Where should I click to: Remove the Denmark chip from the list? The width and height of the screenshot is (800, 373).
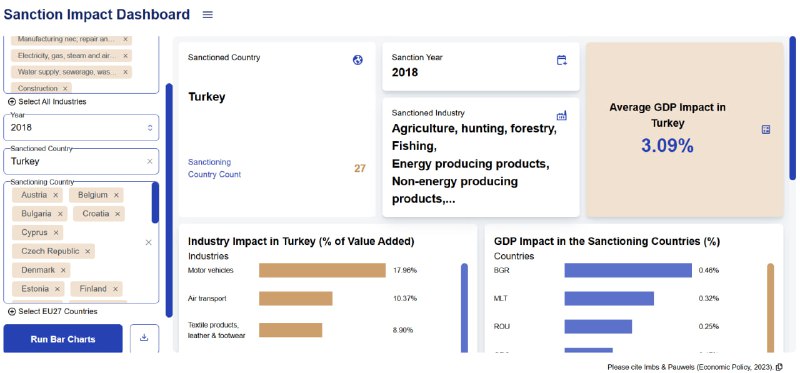63,270
